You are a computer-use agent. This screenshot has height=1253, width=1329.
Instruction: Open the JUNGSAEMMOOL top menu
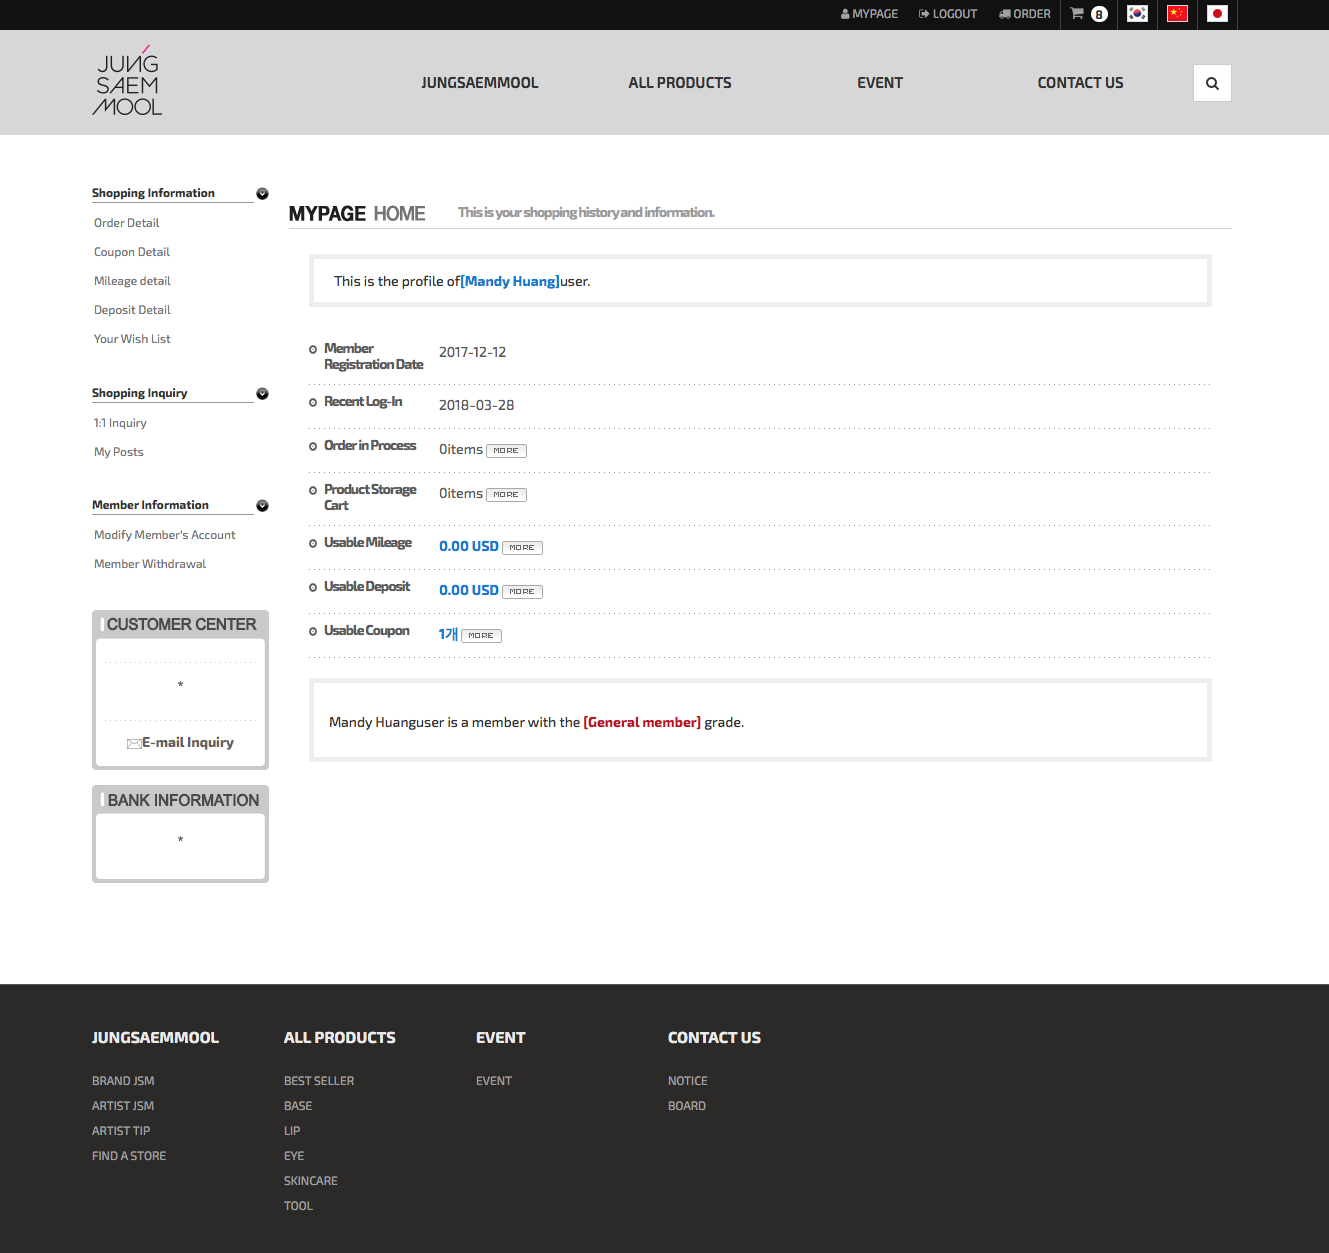[x=480, y=83]
